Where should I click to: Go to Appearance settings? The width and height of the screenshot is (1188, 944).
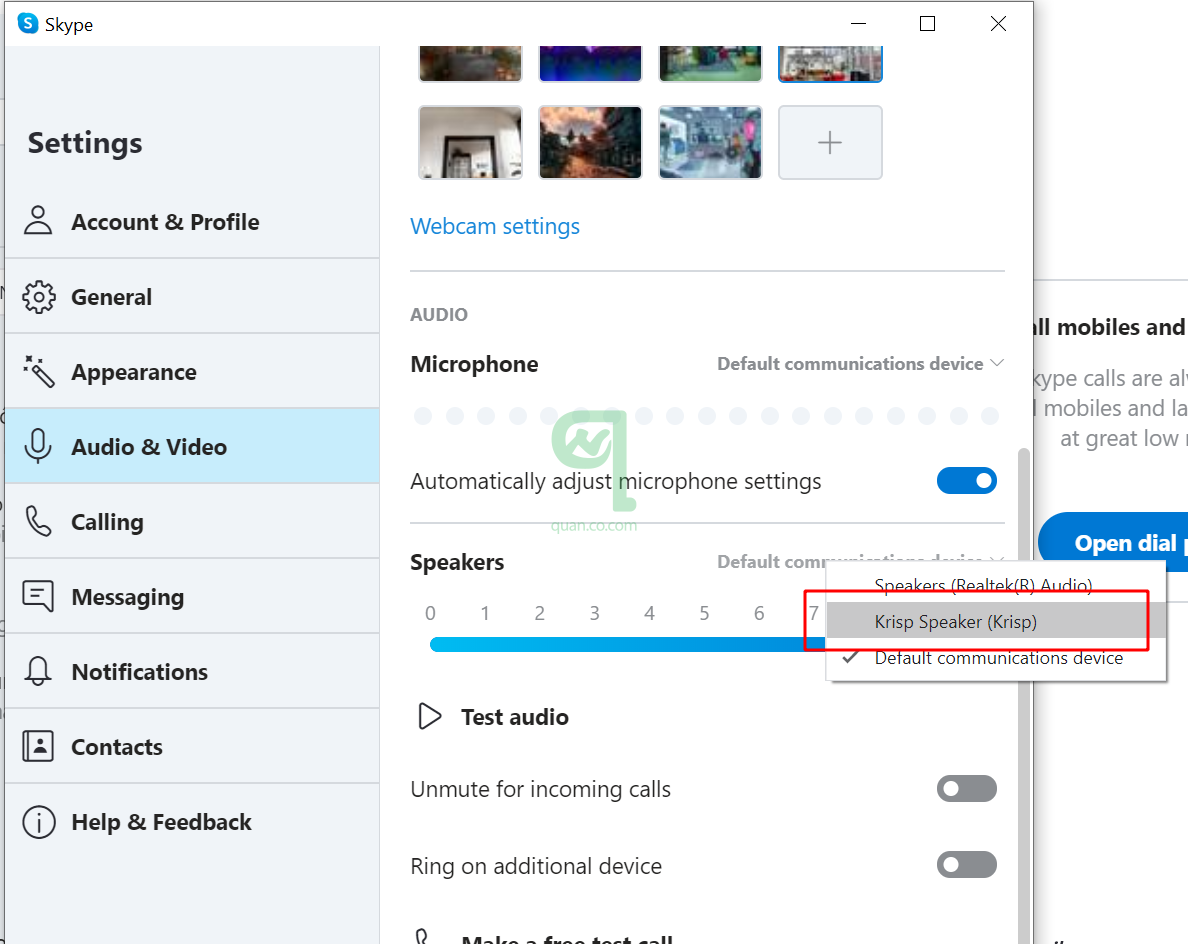point(192,371)
